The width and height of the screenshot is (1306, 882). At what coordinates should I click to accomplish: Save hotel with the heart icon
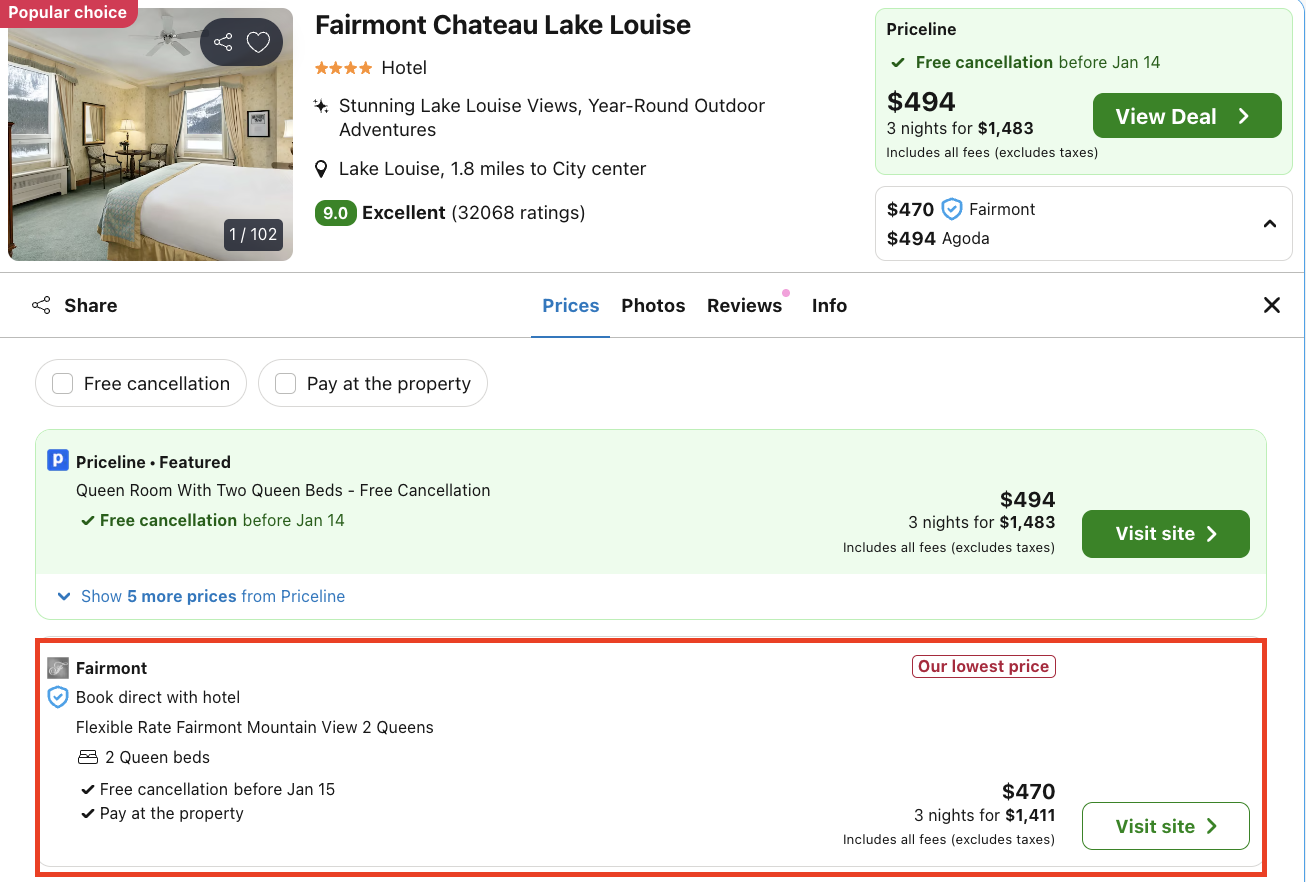tap(259, 42)
